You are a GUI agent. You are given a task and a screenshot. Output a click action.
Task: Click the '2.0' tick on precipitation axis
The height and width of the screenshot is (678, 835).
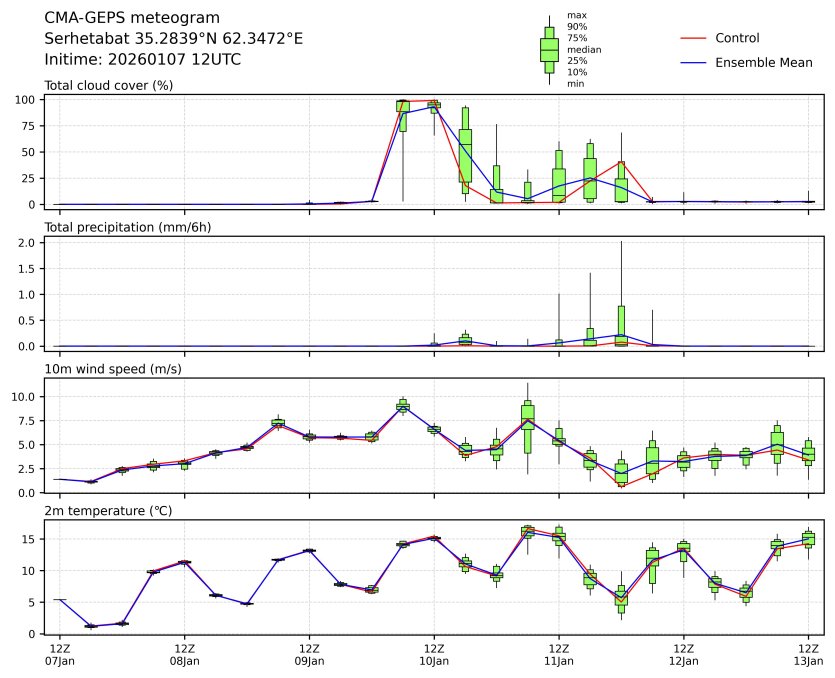click(x=30, y=243)
